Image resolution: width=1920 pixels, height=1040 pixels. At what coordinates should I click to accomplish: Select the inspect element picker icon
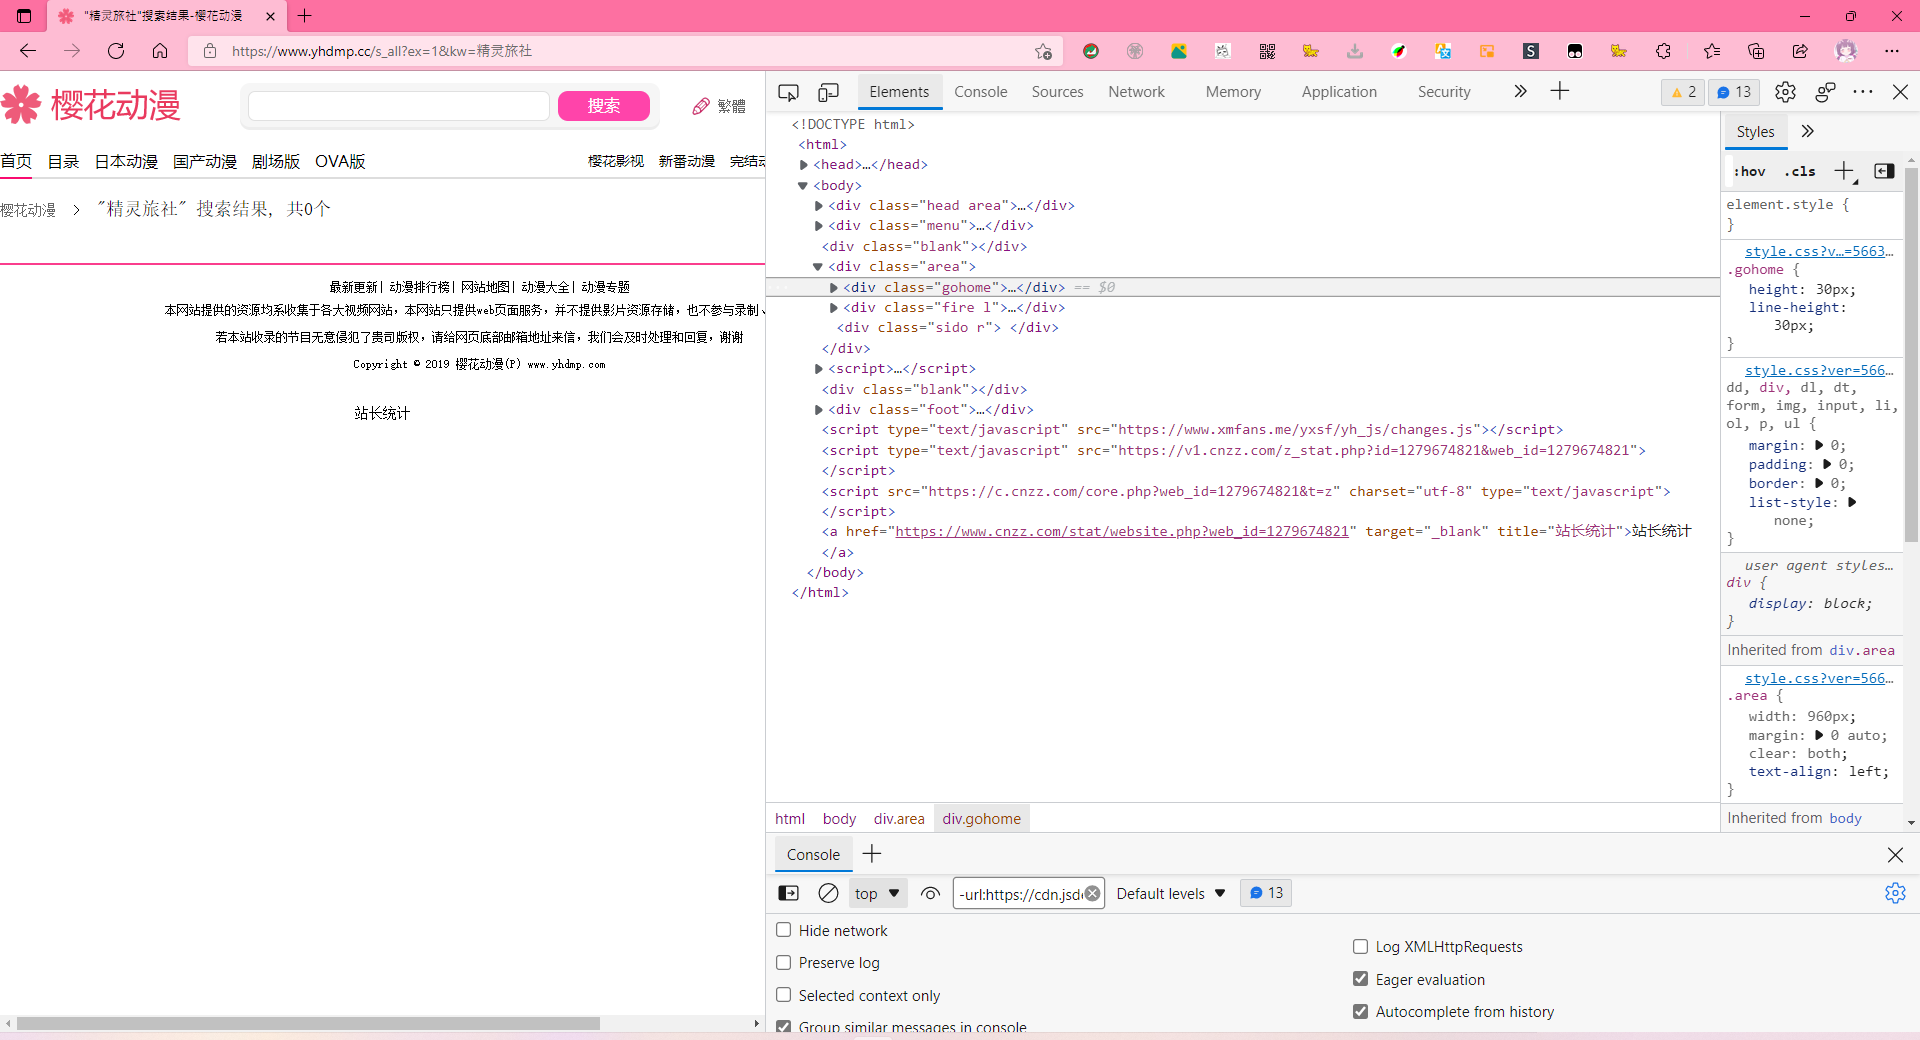pyautogui.click(x=788, y=92)
